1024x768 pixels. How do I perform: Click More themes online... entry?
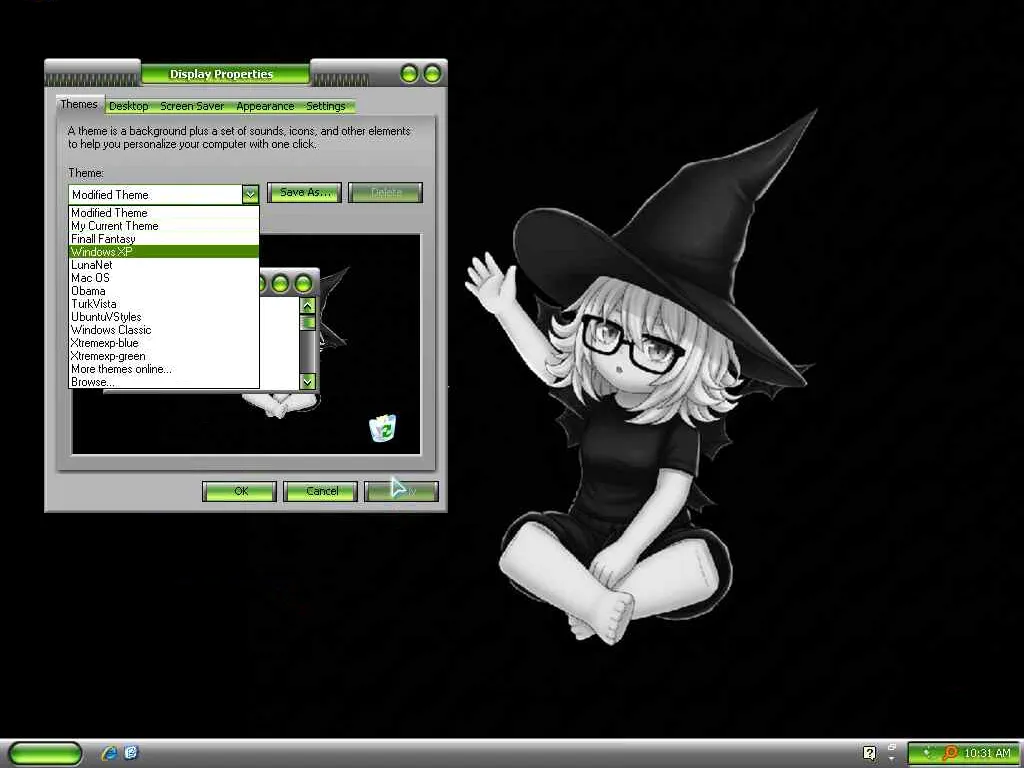[164, 370]
